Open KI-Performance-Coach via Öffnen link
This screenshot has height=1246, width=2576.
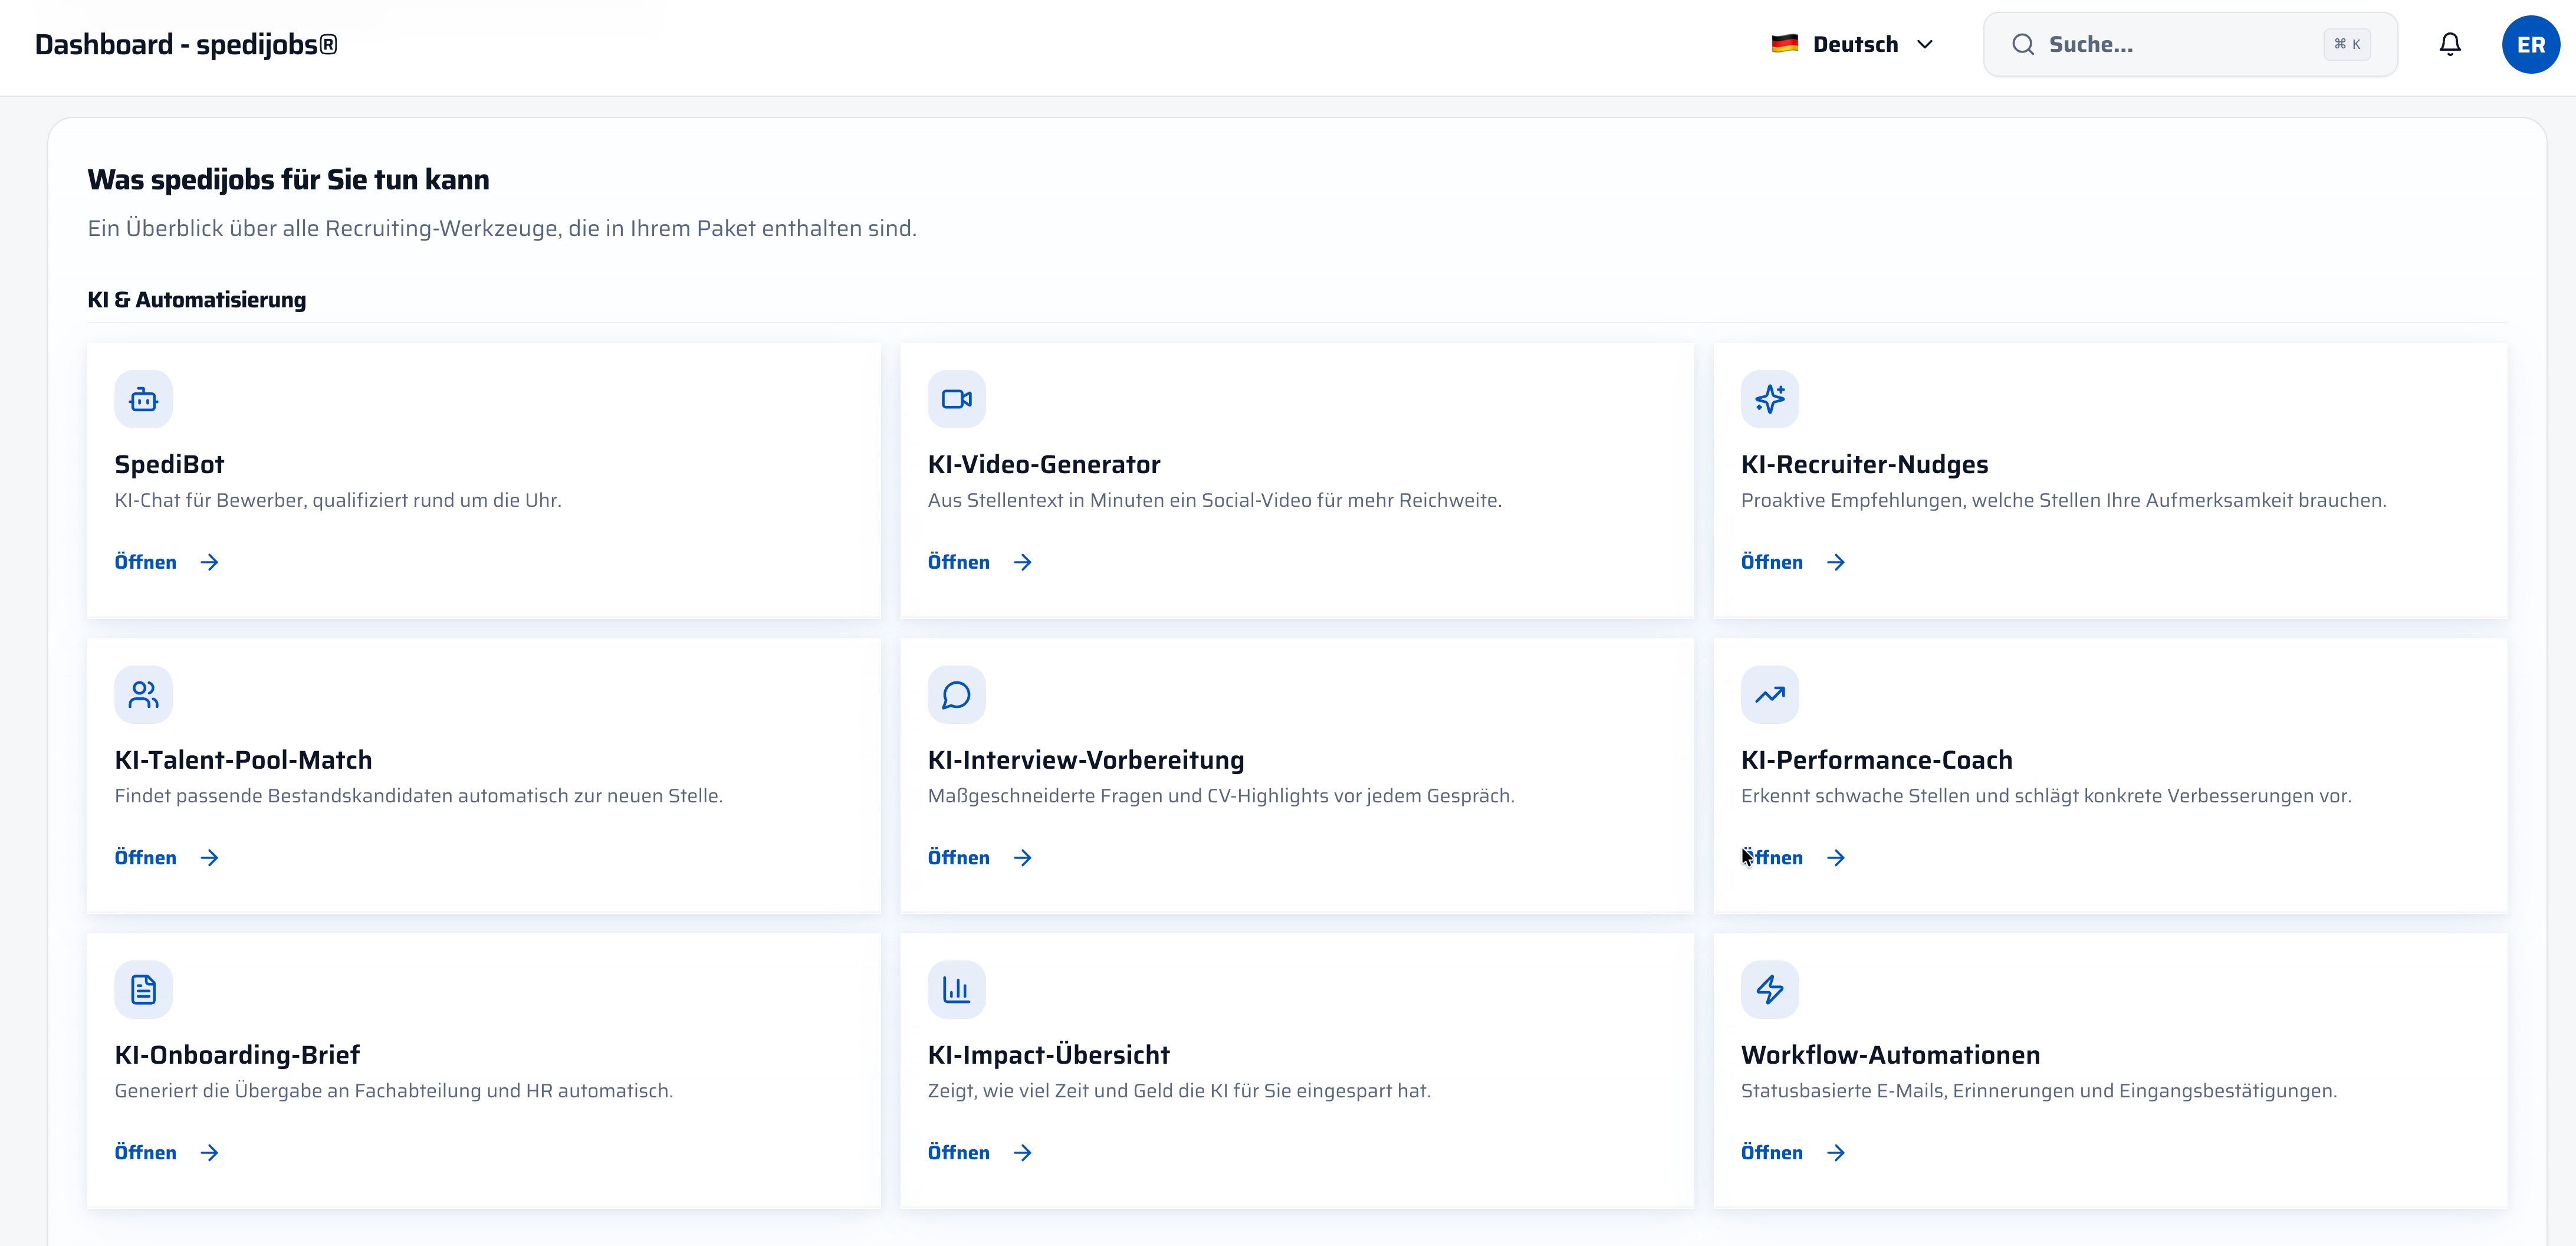[x=1793, y=857]
